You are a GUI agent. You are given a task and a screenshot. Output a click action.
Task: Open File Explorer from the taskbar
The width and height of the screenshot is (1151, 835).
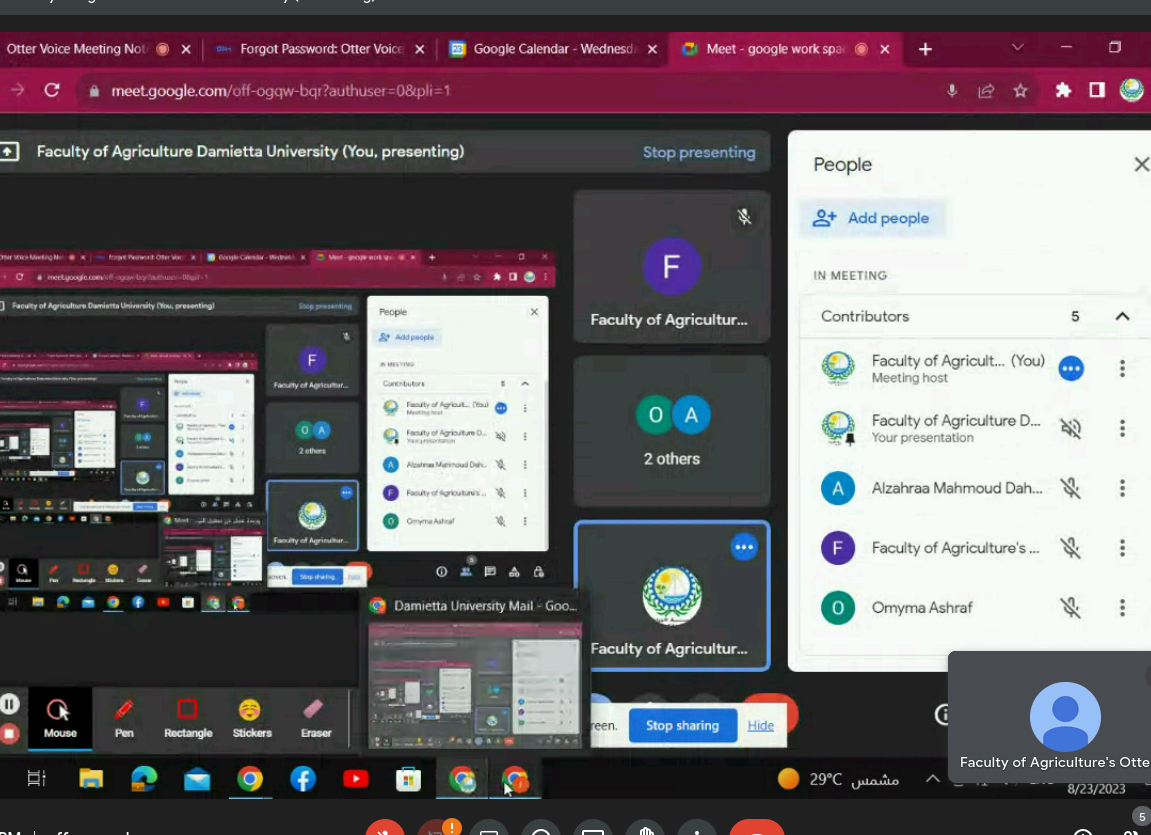[x=91, y=779]
